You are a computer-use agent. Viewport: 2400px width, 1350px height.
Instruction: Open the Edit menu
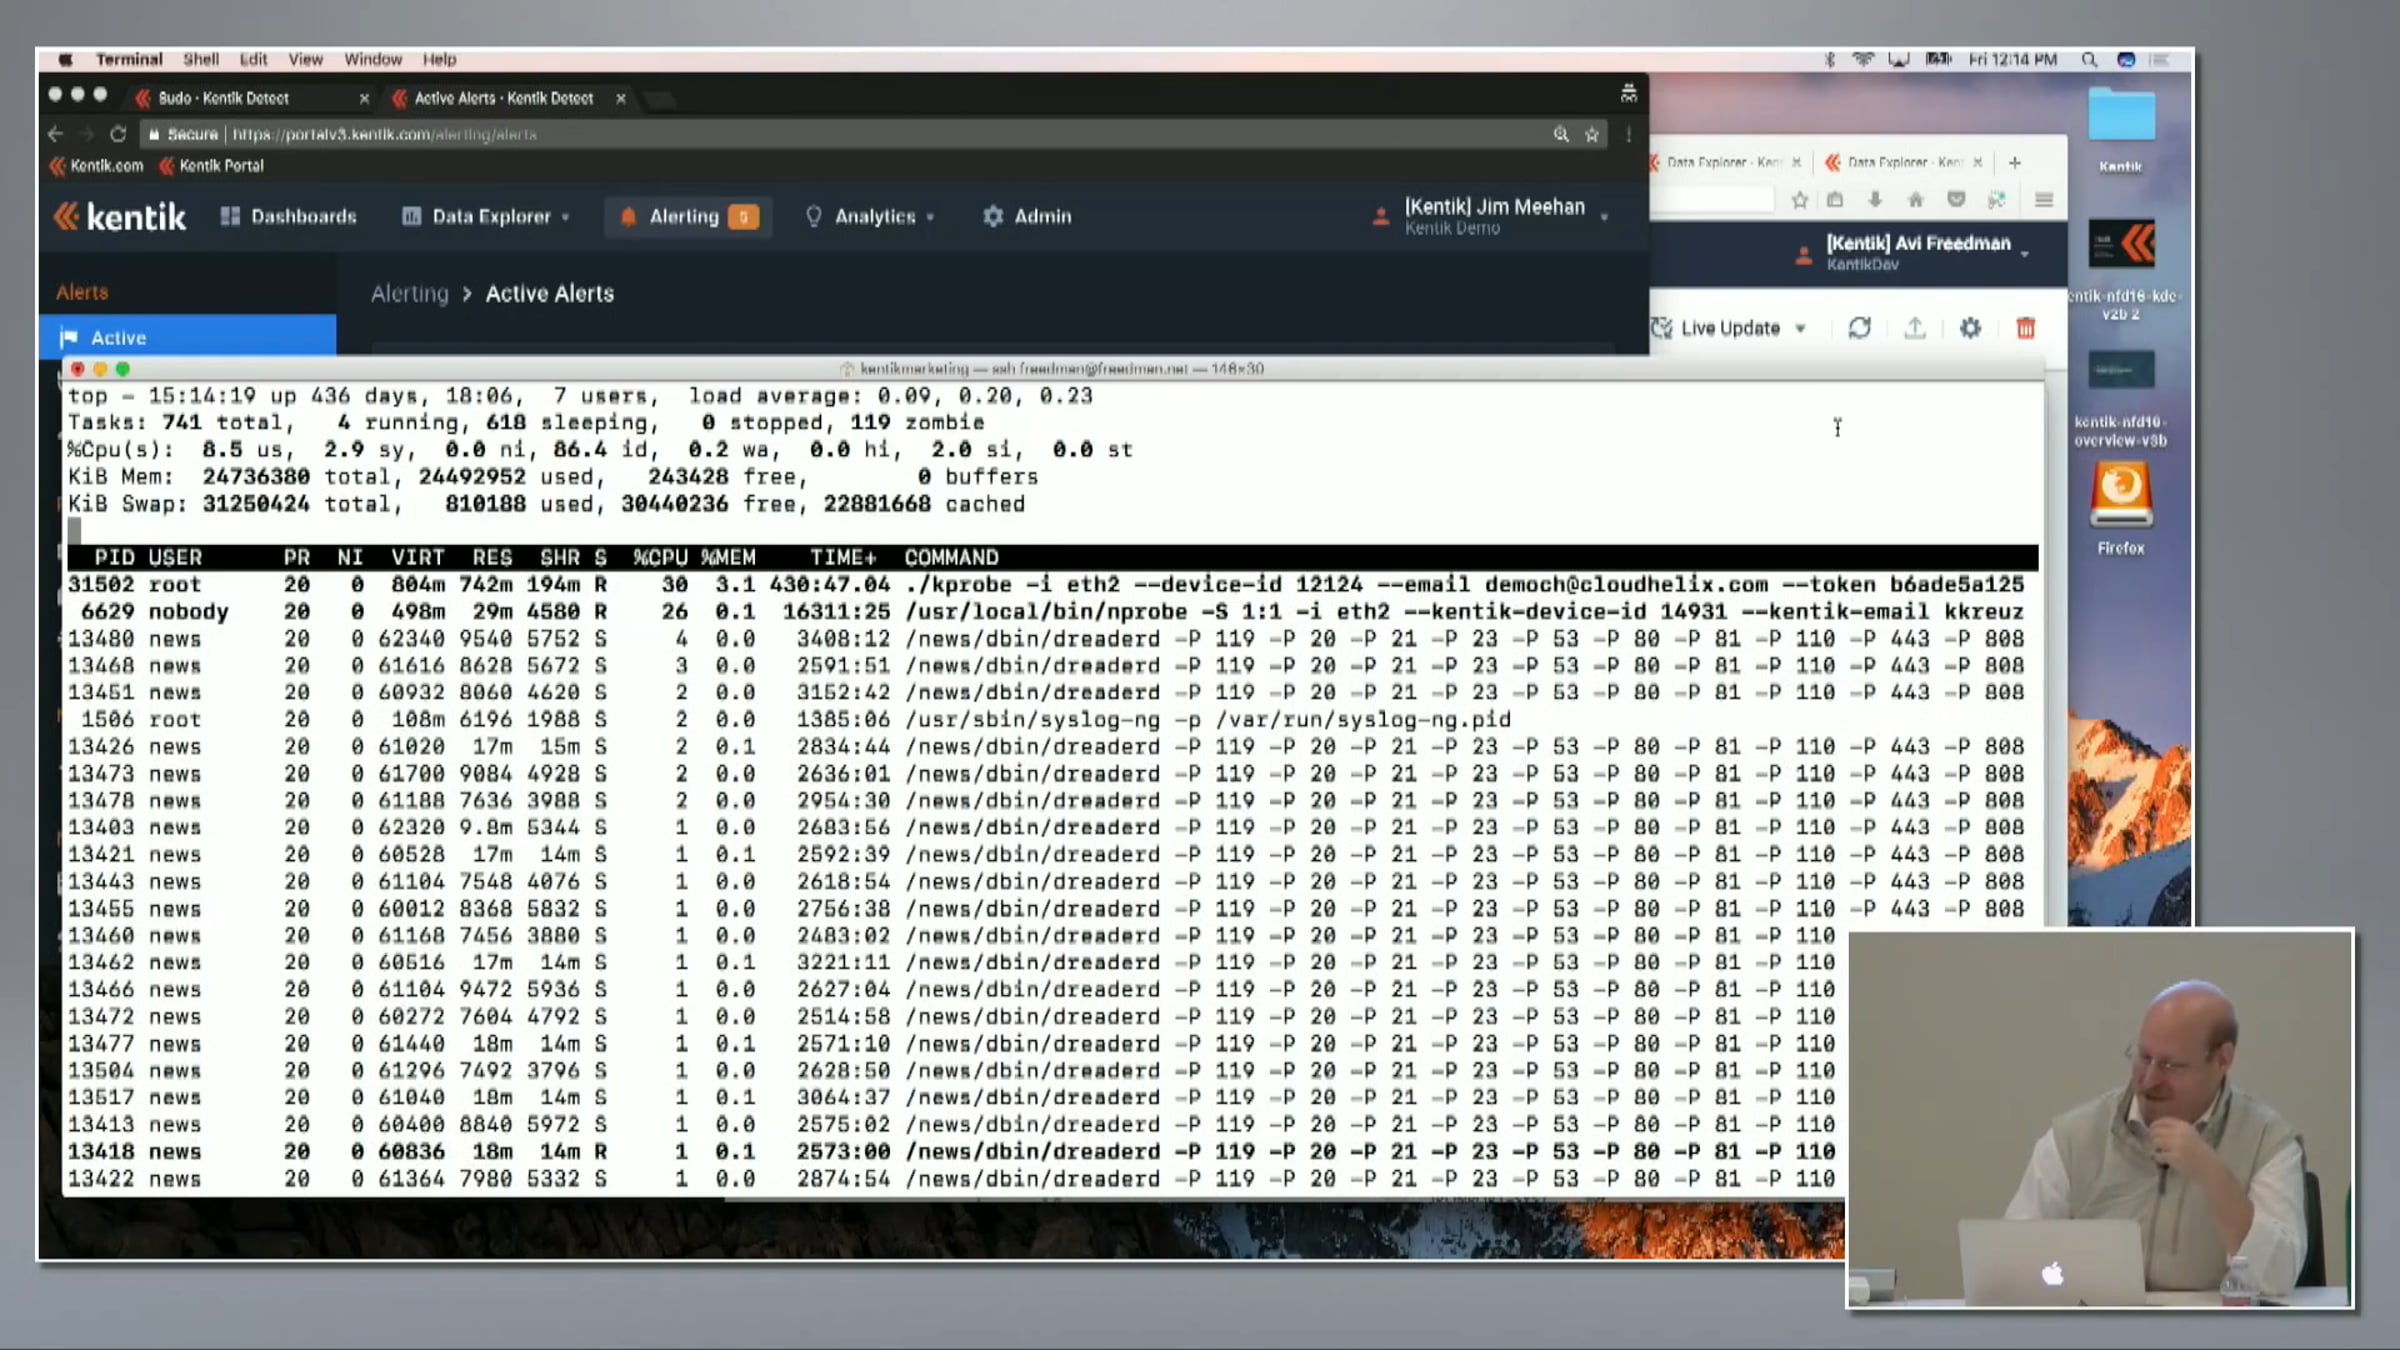[254, 60]
